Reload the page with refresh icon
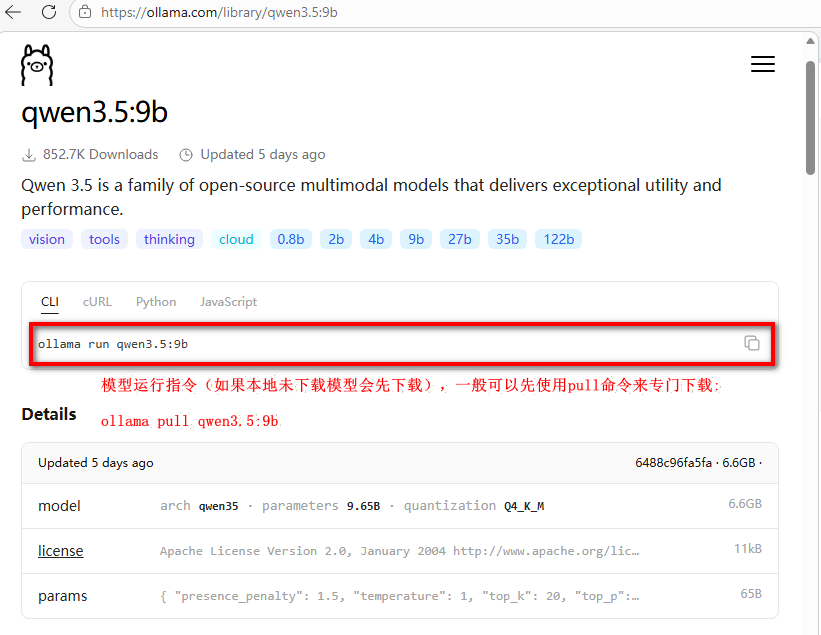This screenshot has width=821, height=635. click(48, 12)
